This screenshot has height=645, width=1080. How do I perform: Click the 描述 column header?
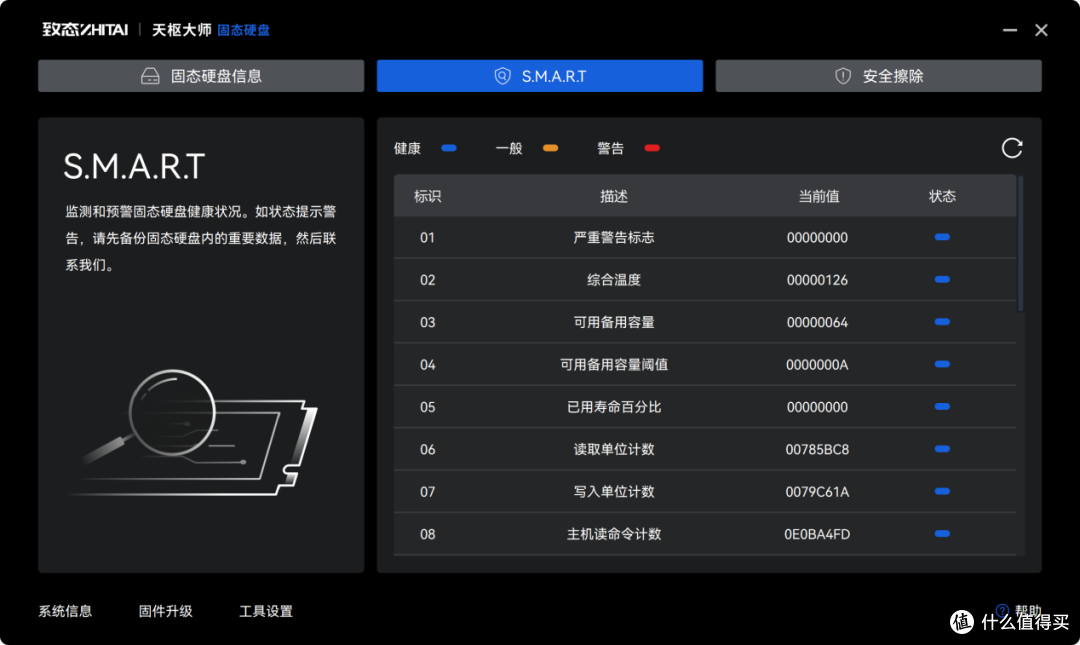614,196
